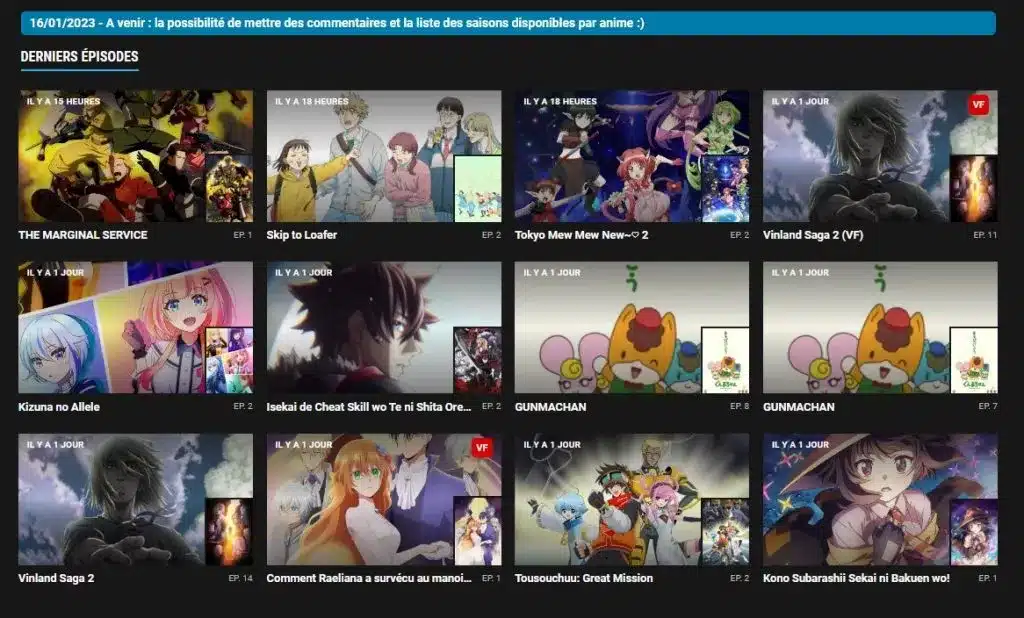
Task: Click the VF badge on Comment Raeliana card
Action: coord(482,446)
